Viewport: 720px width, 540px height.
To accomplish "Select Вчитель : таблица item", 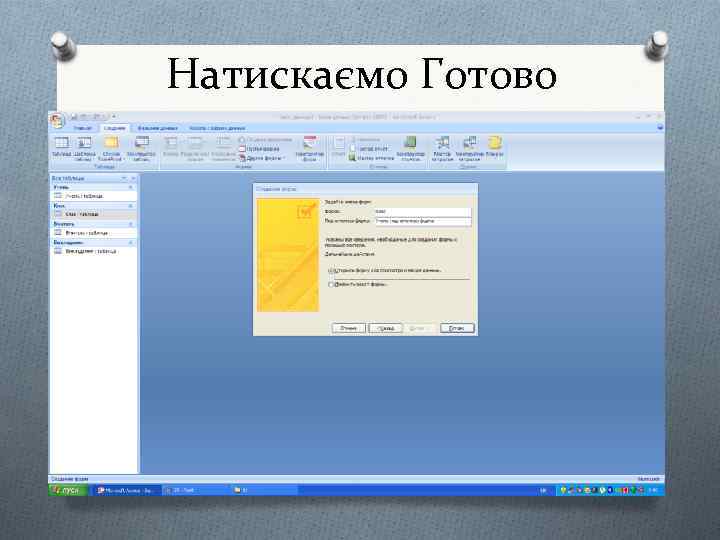I will 94,233.
